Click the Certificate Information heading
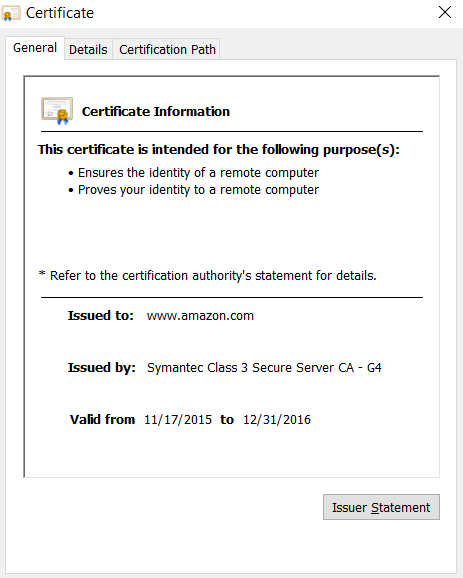 pos(156,111)
